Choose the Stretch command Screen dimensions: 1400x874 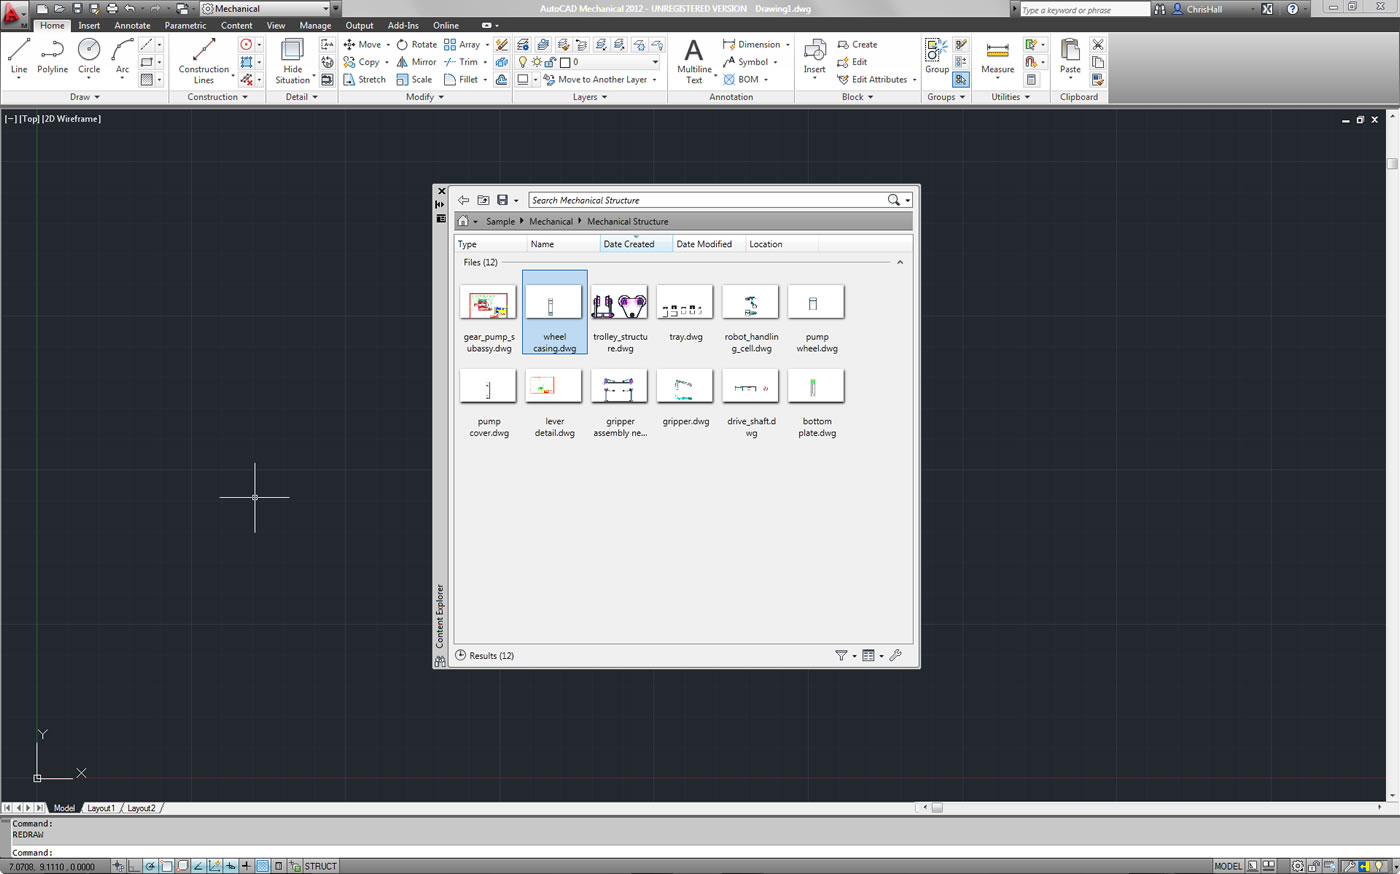tap(364, 80)
